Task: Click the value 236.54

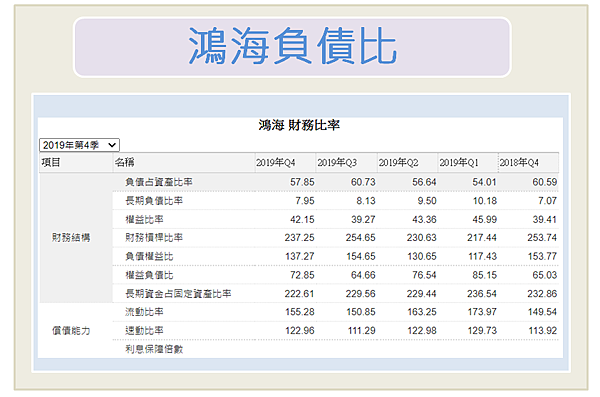Action: pyautogui.click(x=482, y=294)
